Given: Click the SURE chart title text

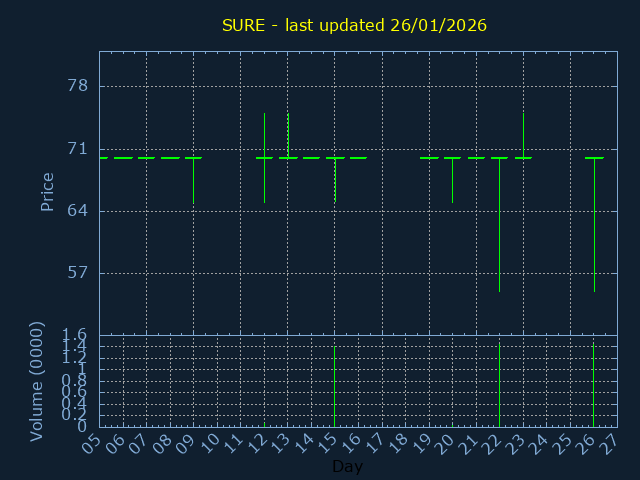Looking at the screenshot, I should [x=354, y=25].
